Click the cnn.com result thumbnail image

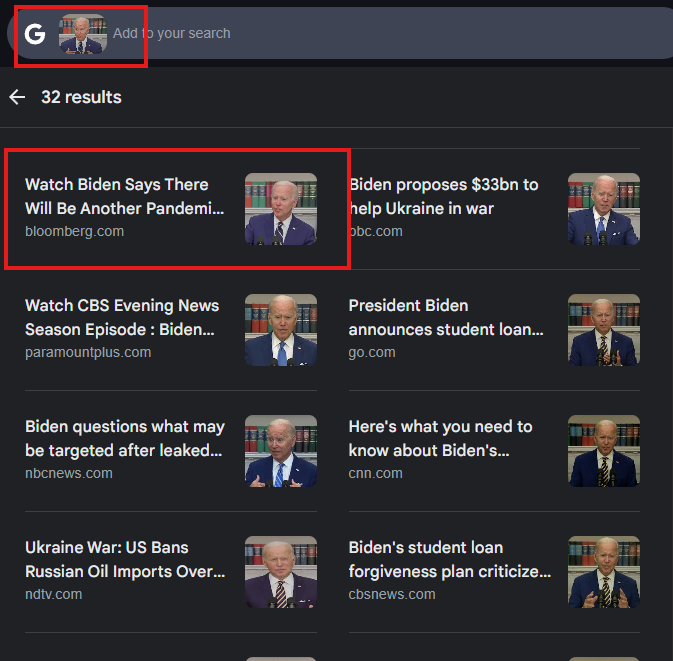604,451
